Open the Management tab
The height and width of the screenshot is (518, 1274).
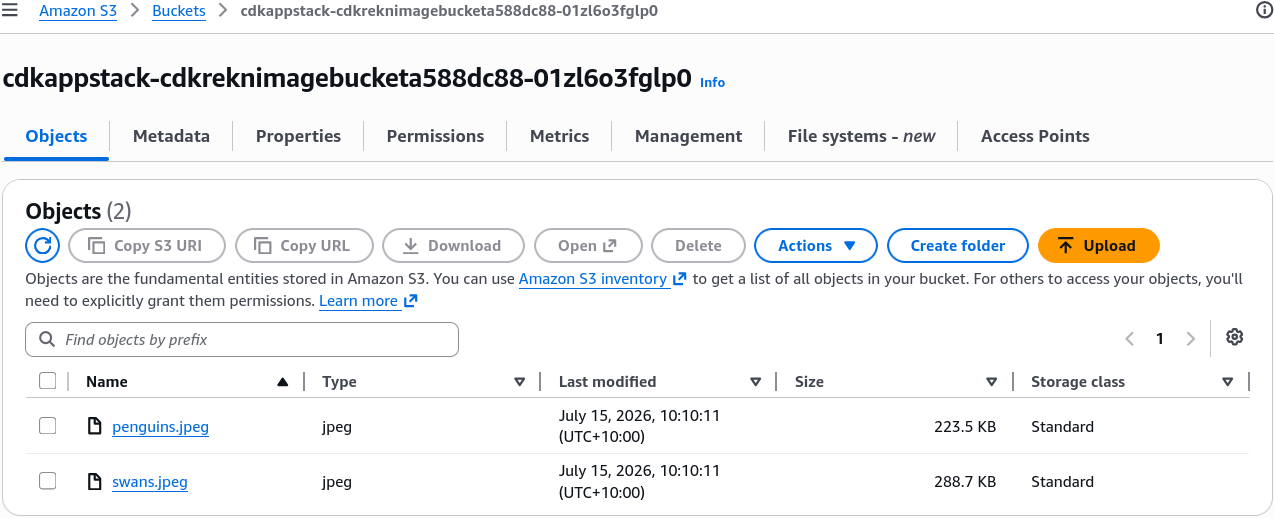[x=688, y=136]
